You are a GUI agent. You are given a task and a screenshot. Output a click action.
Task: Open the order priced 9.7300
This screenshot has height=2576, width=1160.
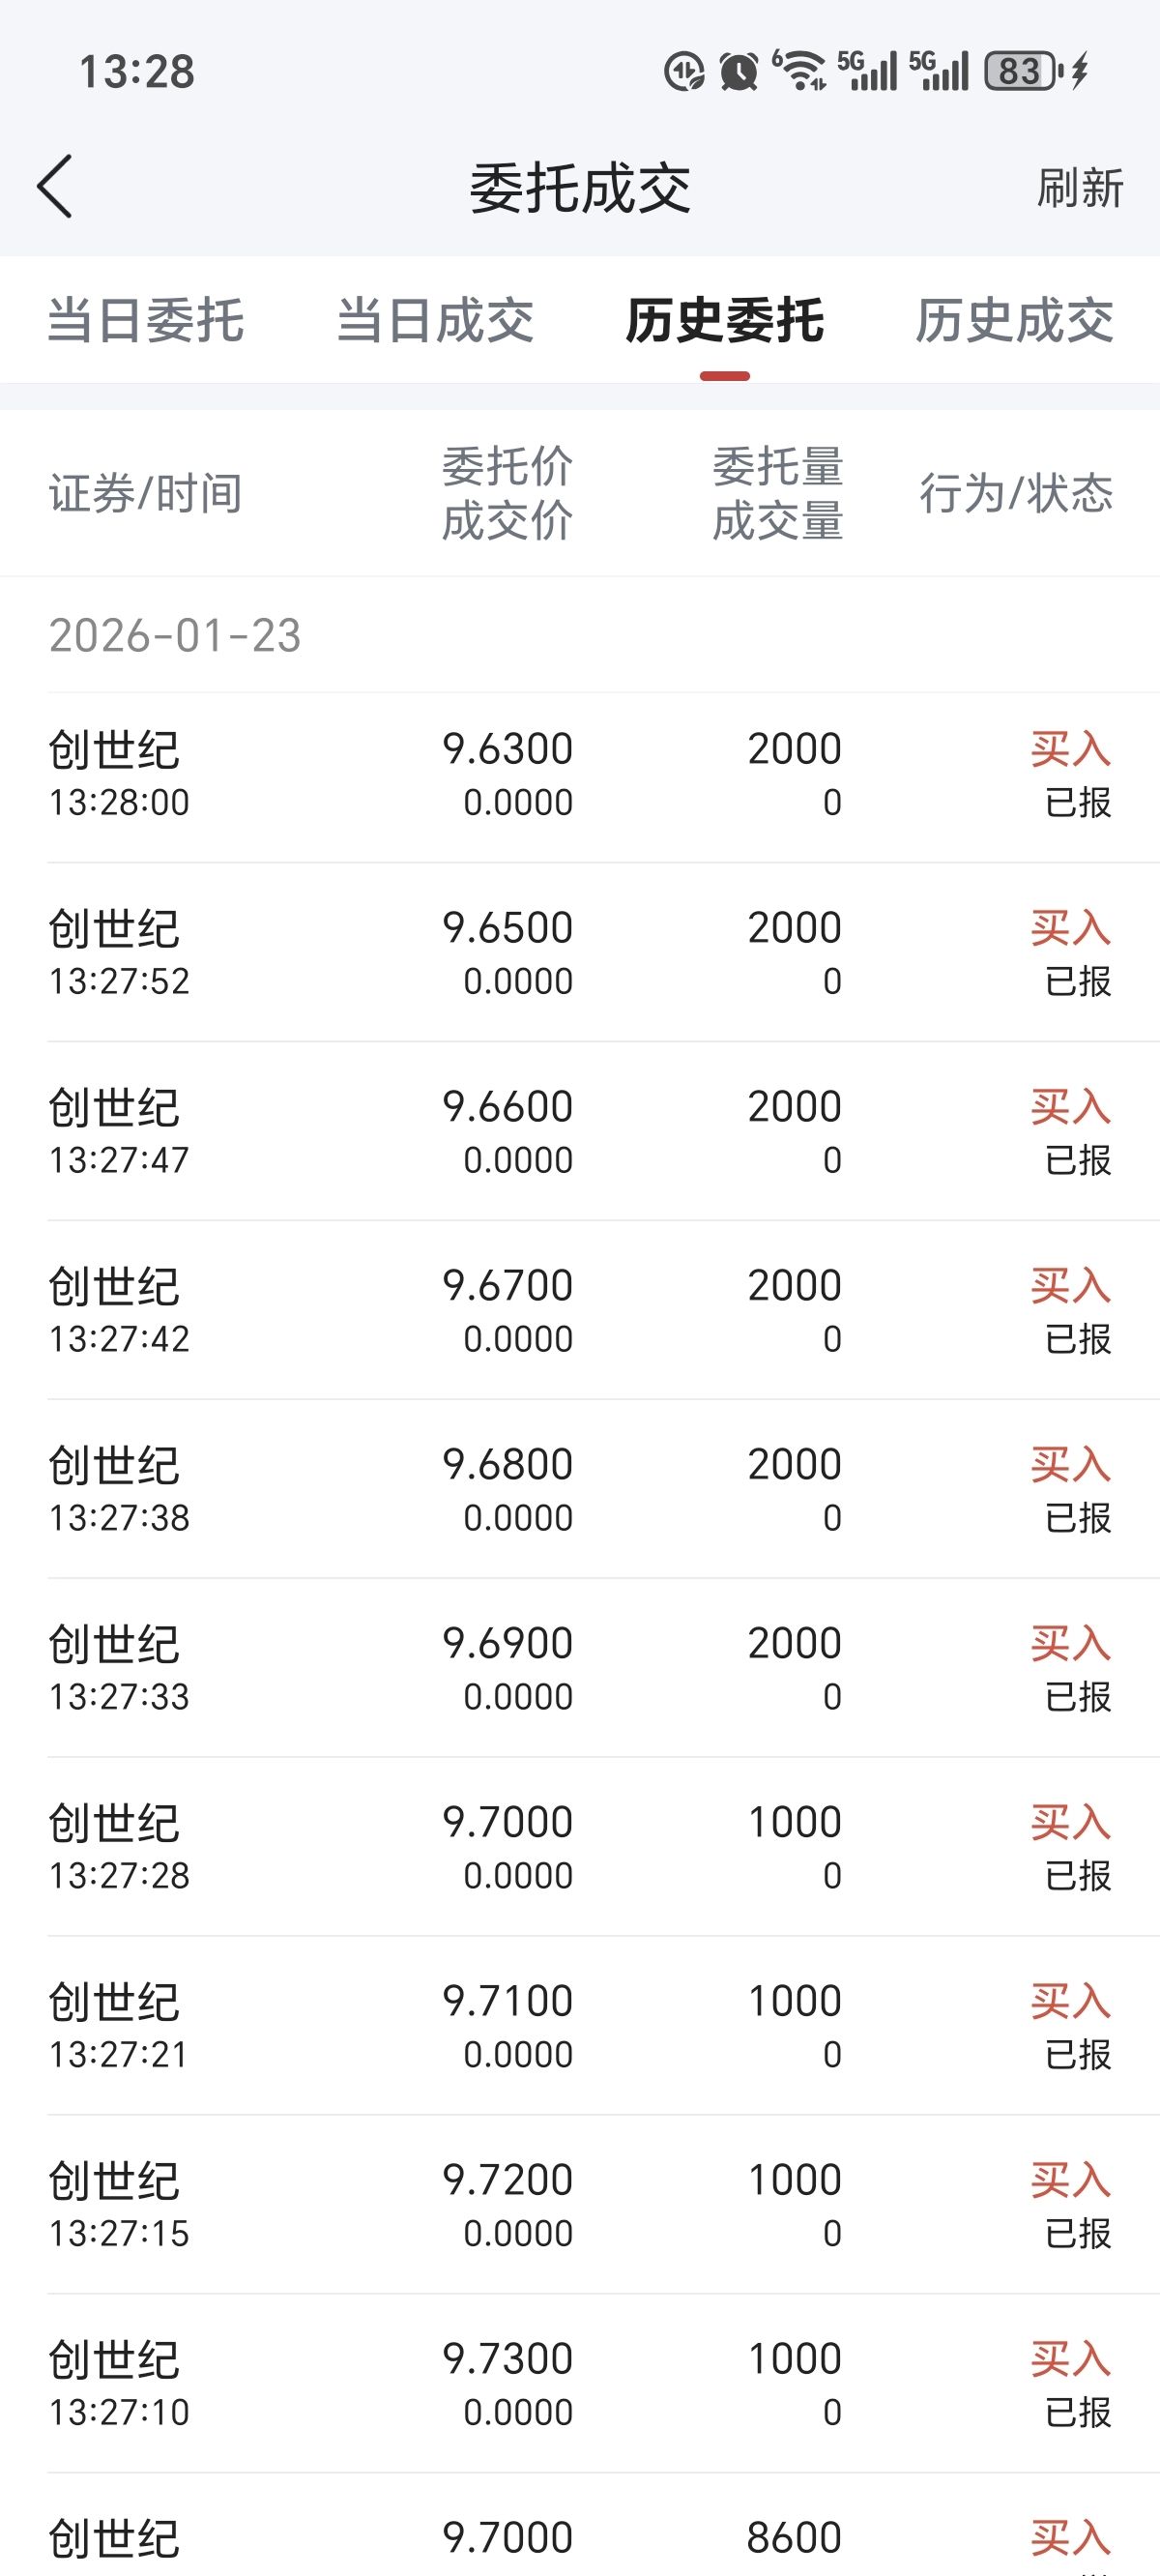coord(580,2385)
